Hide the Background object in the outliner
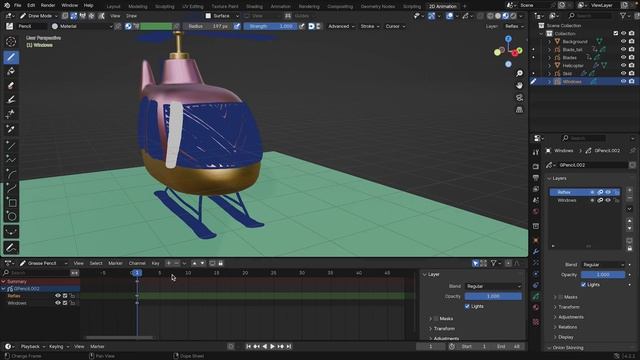Screen dimensions: 640x360 click(x=623, y=41)
